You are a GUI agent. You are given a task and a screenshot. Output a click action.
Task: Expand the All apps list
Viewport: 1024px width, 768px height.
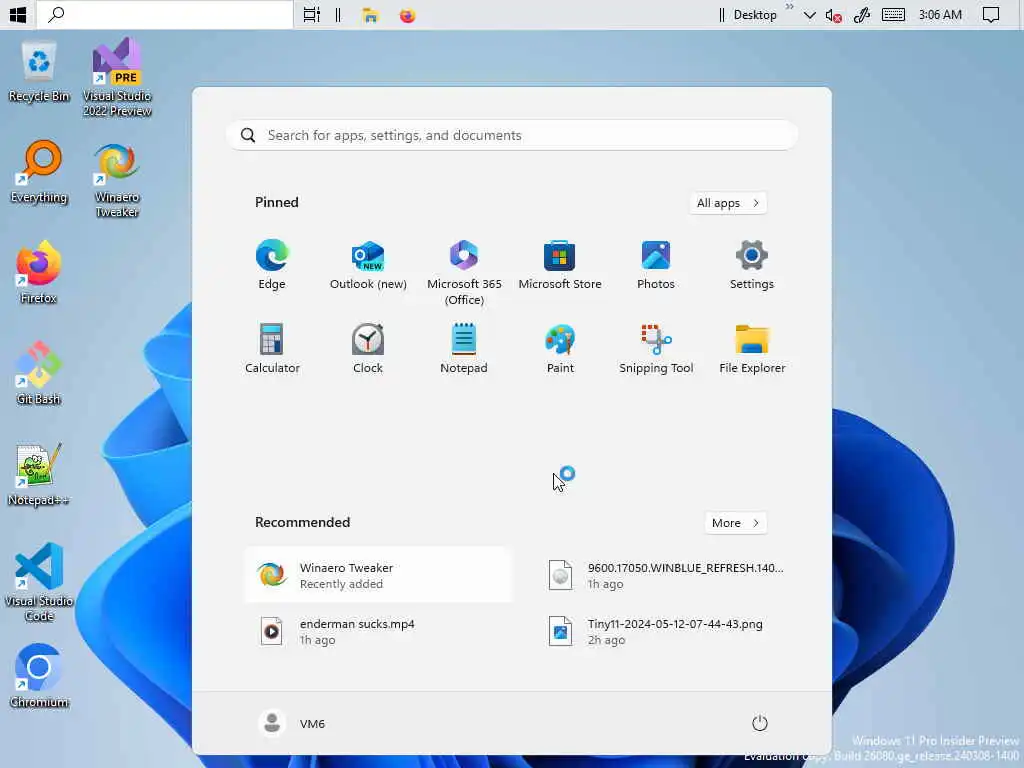[728, 203]
